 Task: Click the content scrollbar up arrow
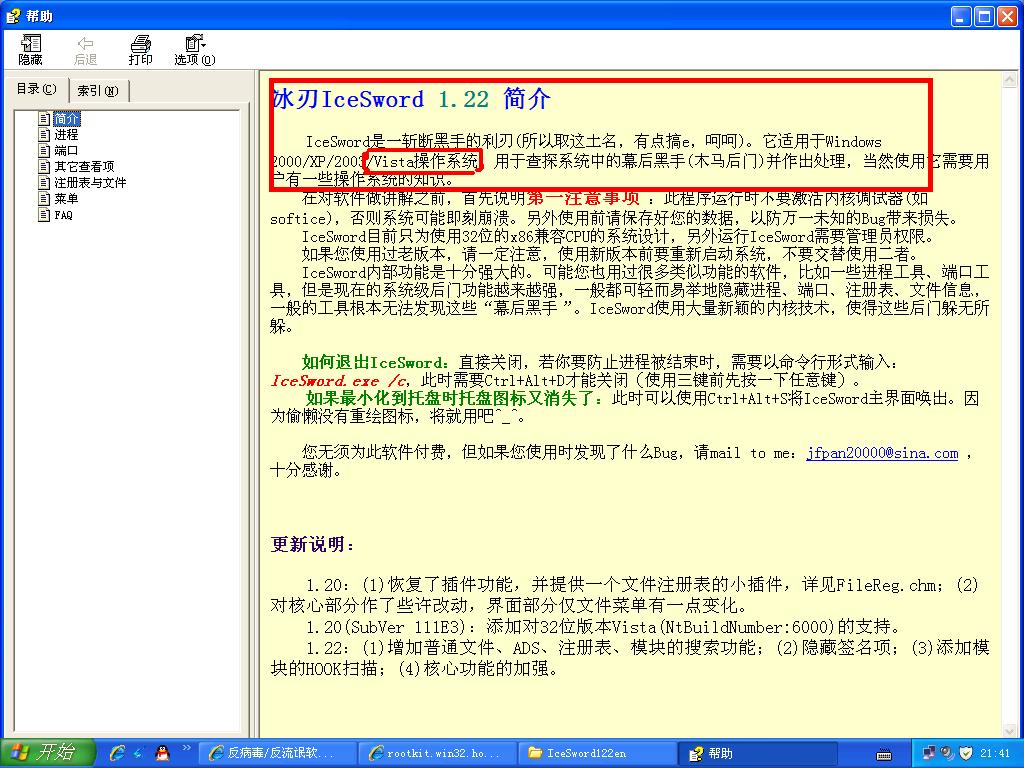point(1010,80)
